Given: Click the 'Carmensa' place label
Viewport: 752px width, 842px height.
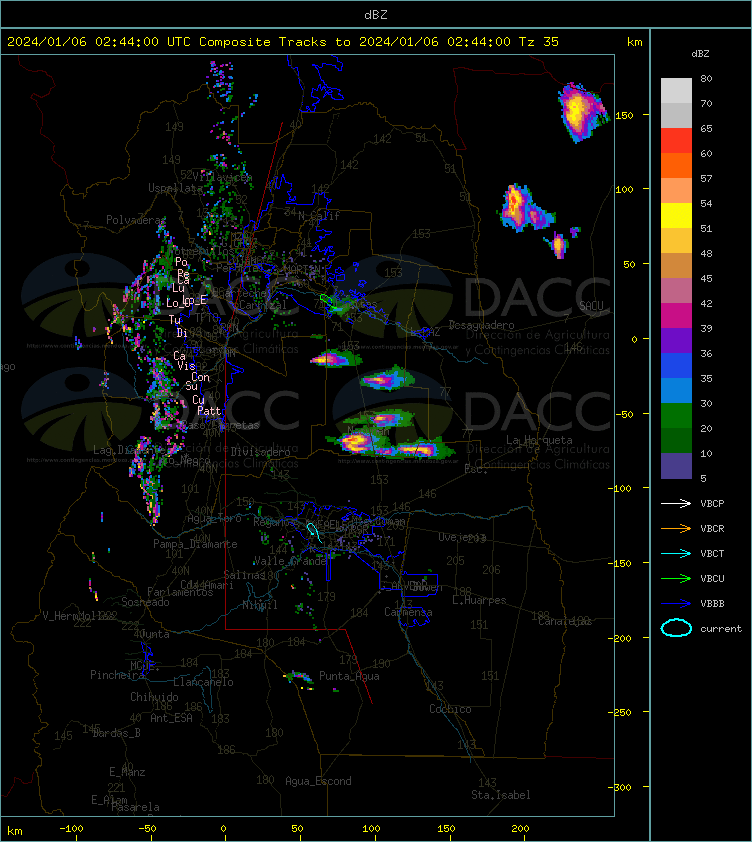Looking at the screenshot, I should click(408, 612).
